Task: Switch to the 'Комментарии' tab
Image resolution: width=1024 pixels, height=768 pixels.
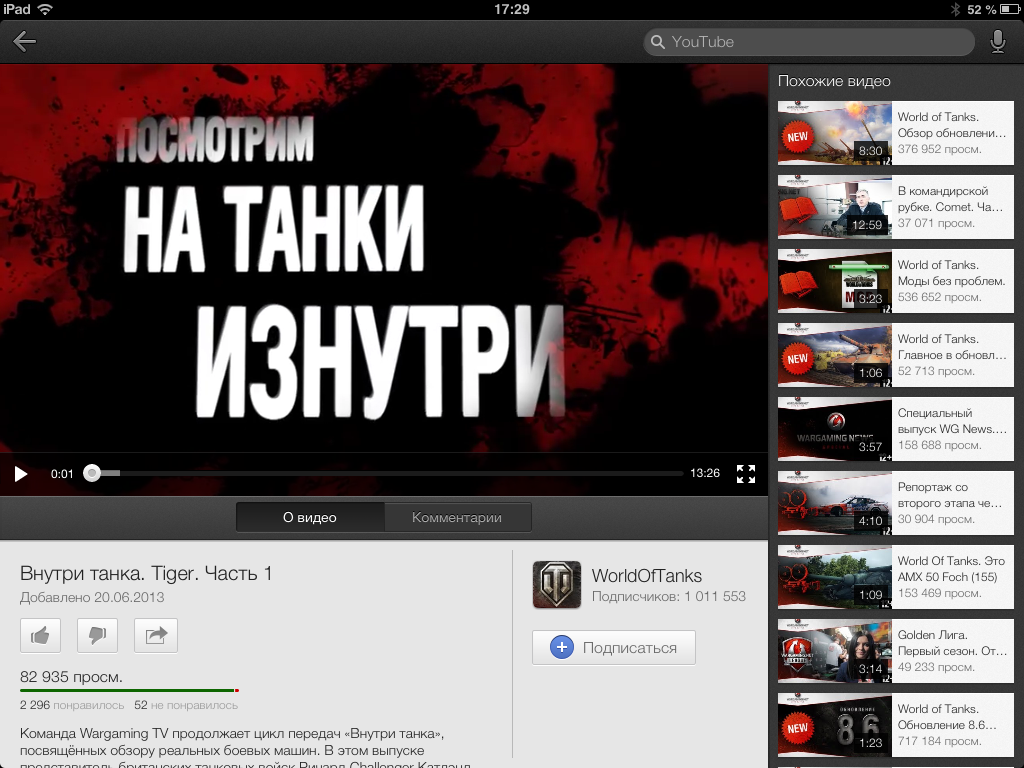Action: click(457, 517)
